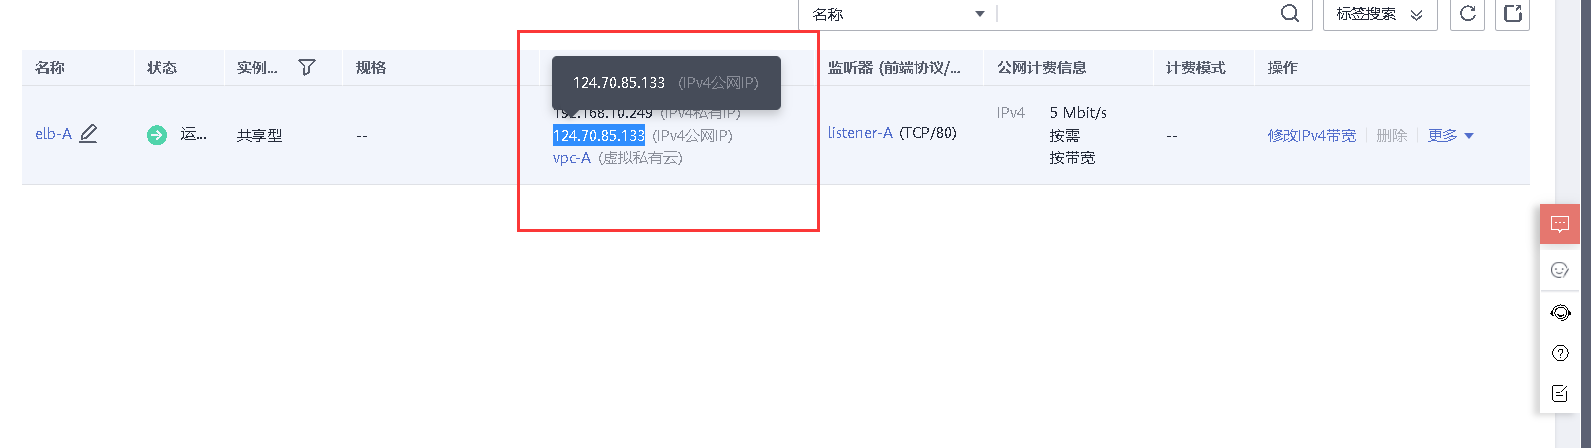Click the notes checklist icon in sidebar

tap(1559, 393)
